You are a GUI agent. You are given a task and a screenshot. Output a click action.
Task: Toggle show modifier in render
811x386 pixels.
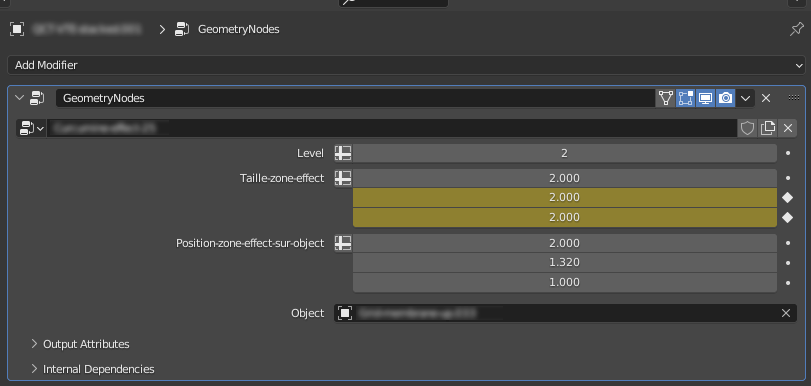[x=726, y=98]
